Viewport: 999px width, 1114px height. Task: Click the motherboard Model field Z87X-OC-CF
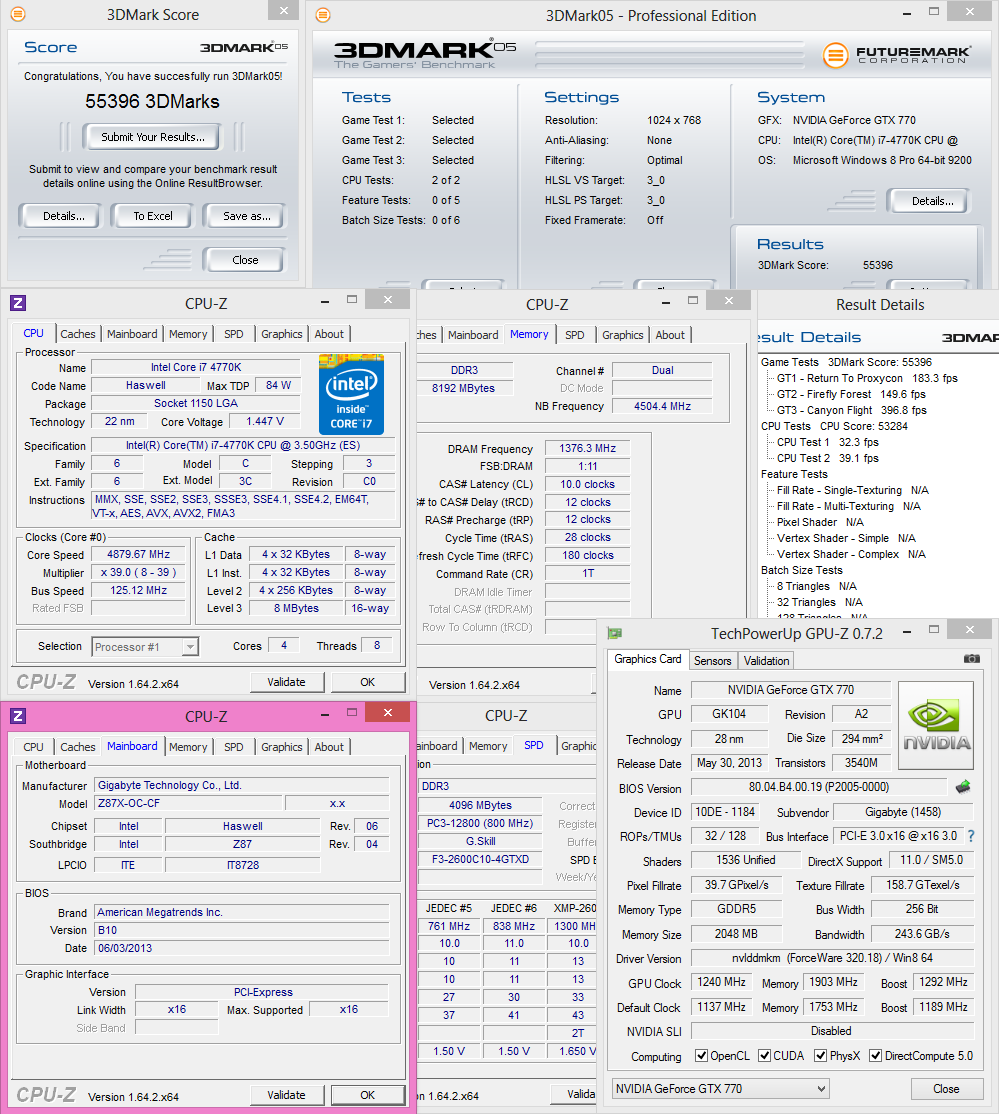click(188, 804)
